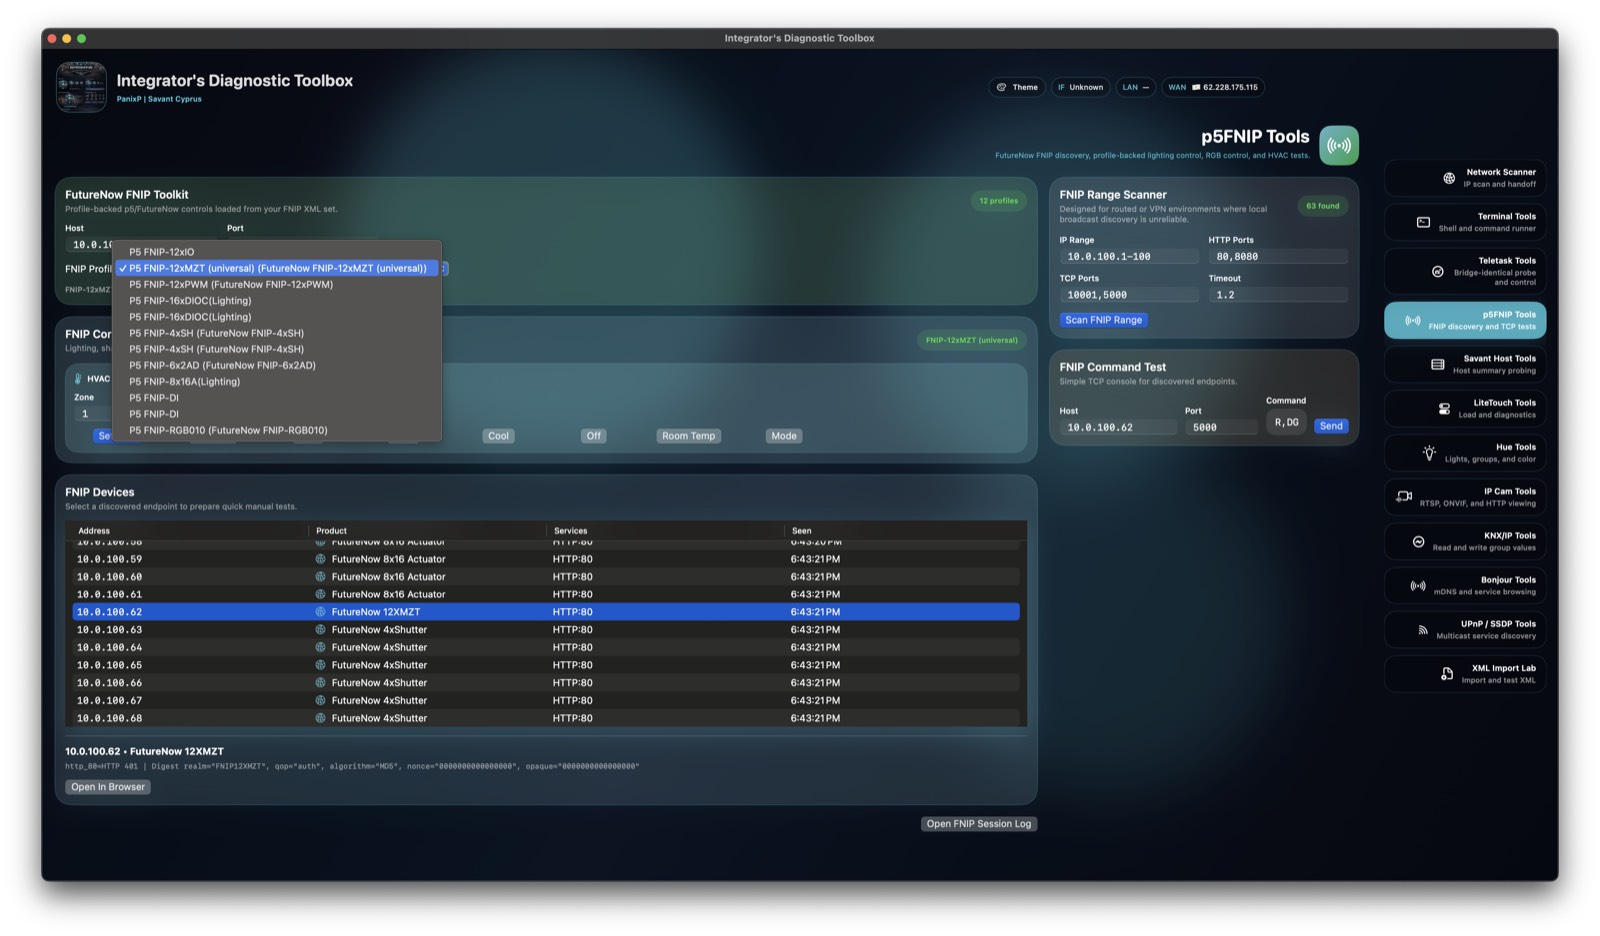The width and height of the screenshot is (1600, 936).
Task: Open the Theme palette selector
Action: (x=1017, y=87)
